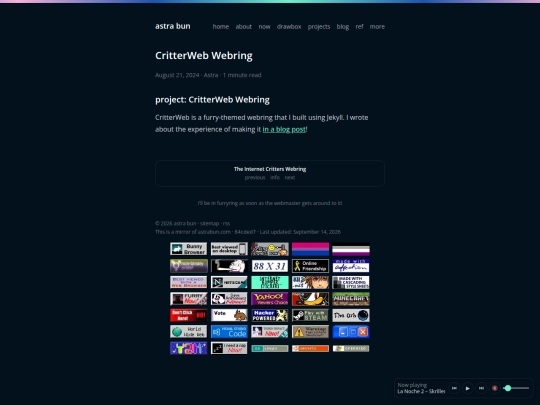Viewport: 540px width, 405px height.
Task: Open the blog page
Action: coord(343,27)
